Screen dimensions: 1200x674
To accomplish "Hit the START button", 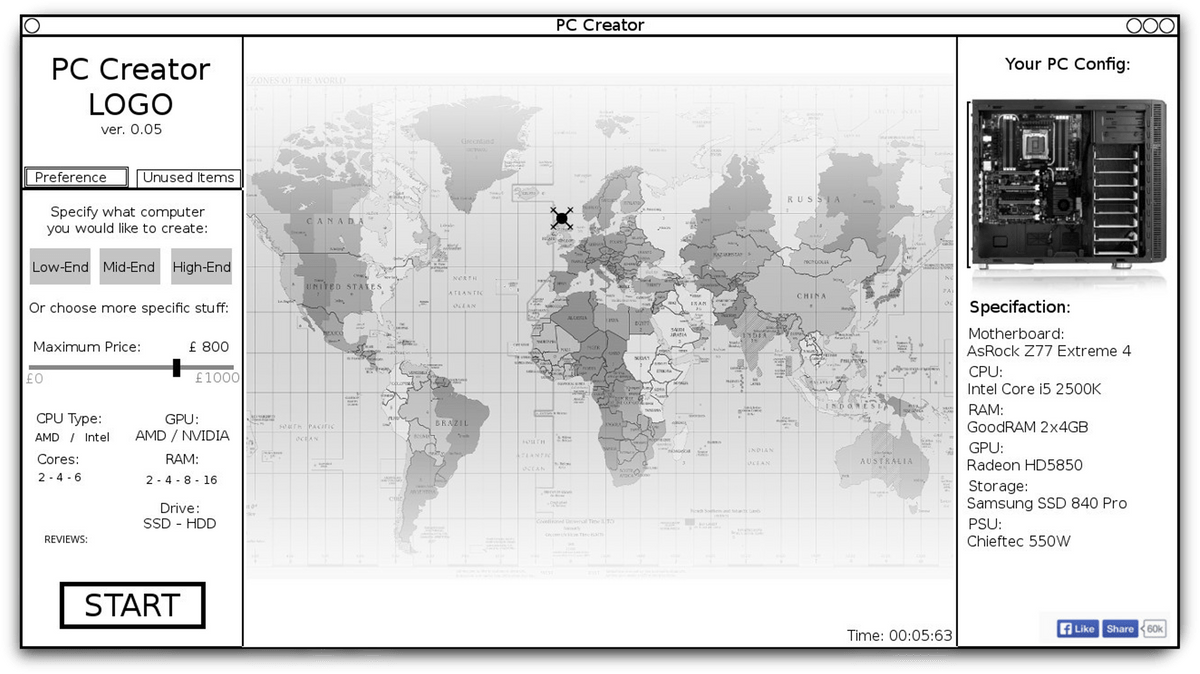I will (x=132, y=605).
